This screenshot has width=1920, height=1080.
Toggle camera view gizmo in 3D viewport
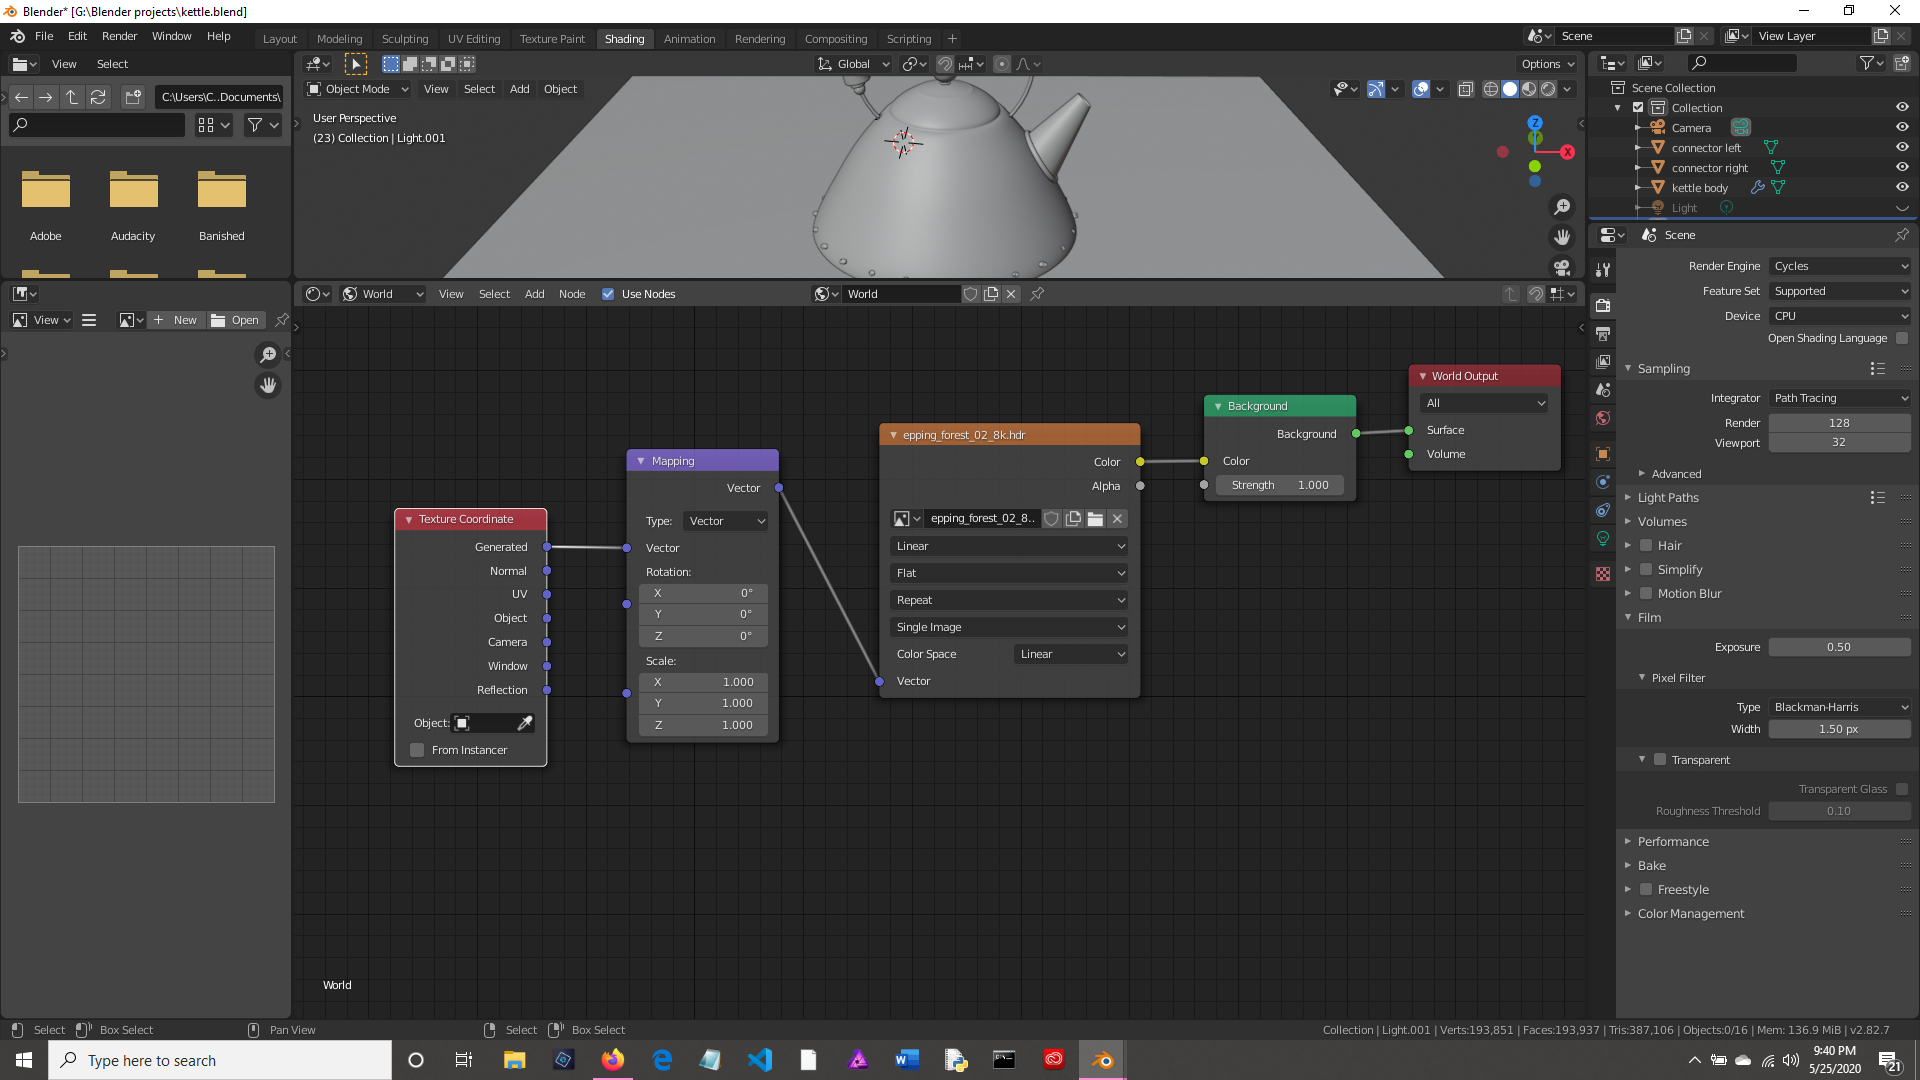1562,267
